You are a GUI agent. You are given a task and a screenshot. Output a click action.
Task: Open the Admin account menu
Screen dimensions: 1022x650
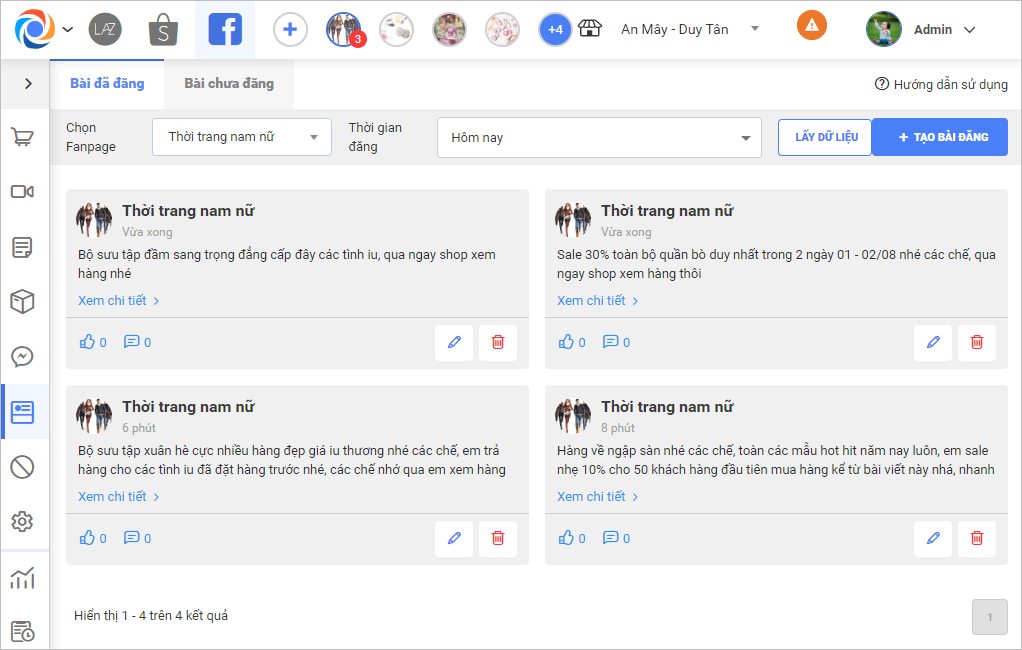click(944, 30)
